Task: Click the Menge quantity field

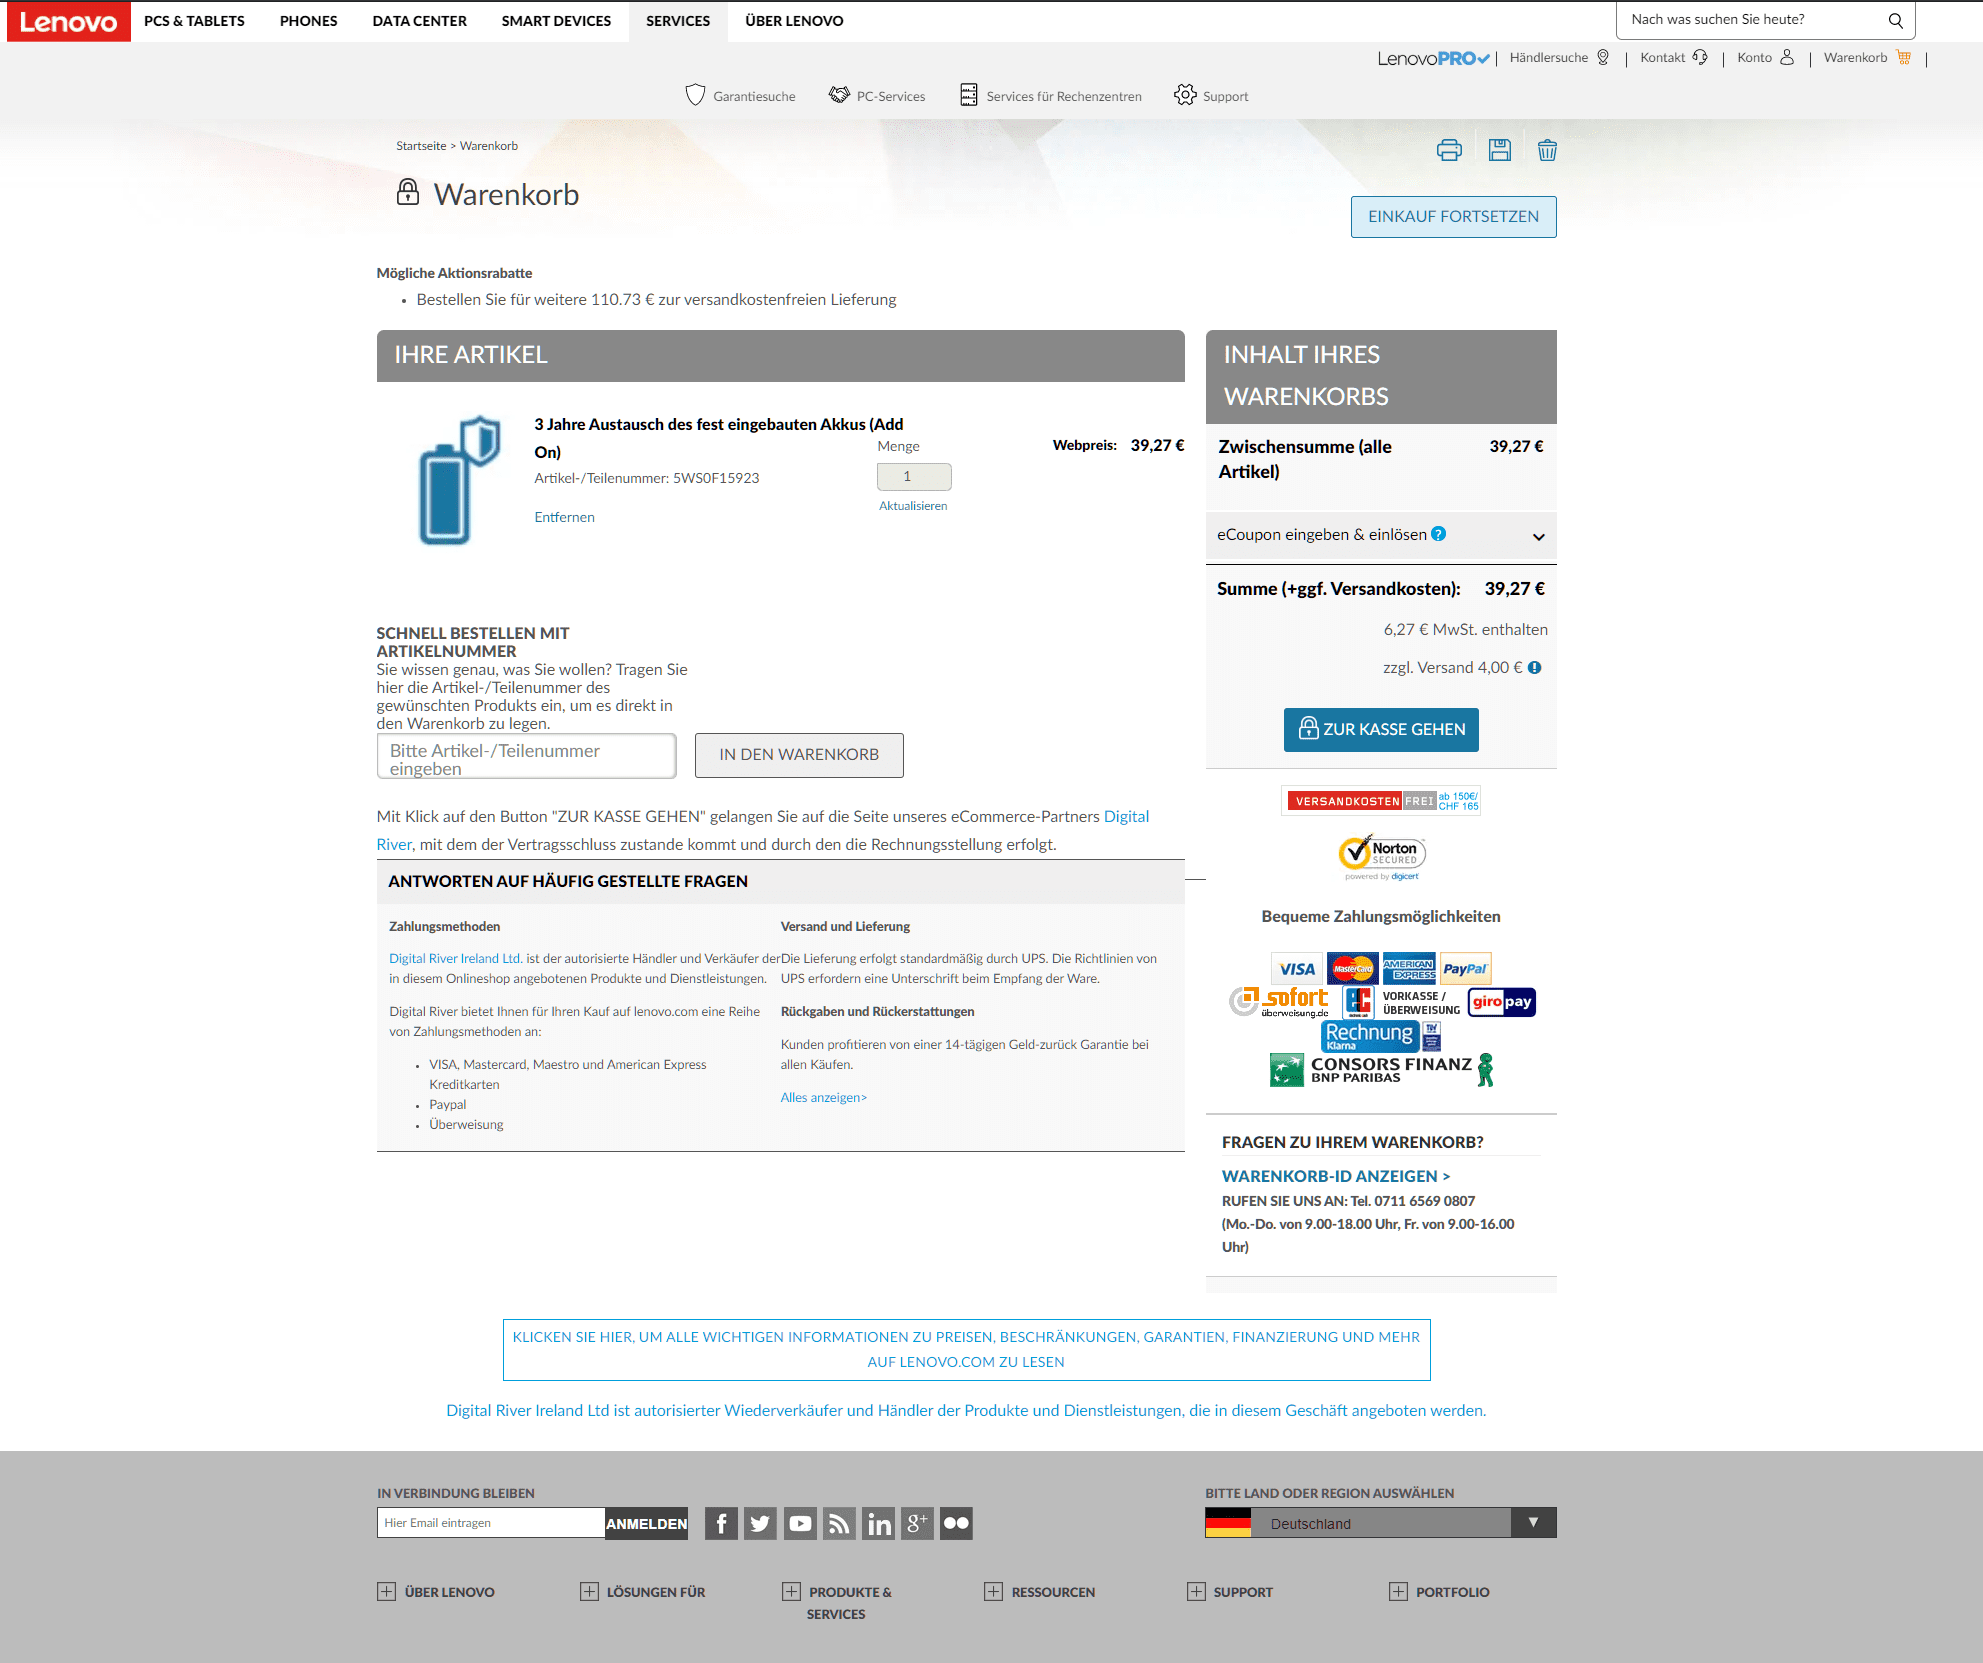Action: pyautogui.click(x=913, y=477)
